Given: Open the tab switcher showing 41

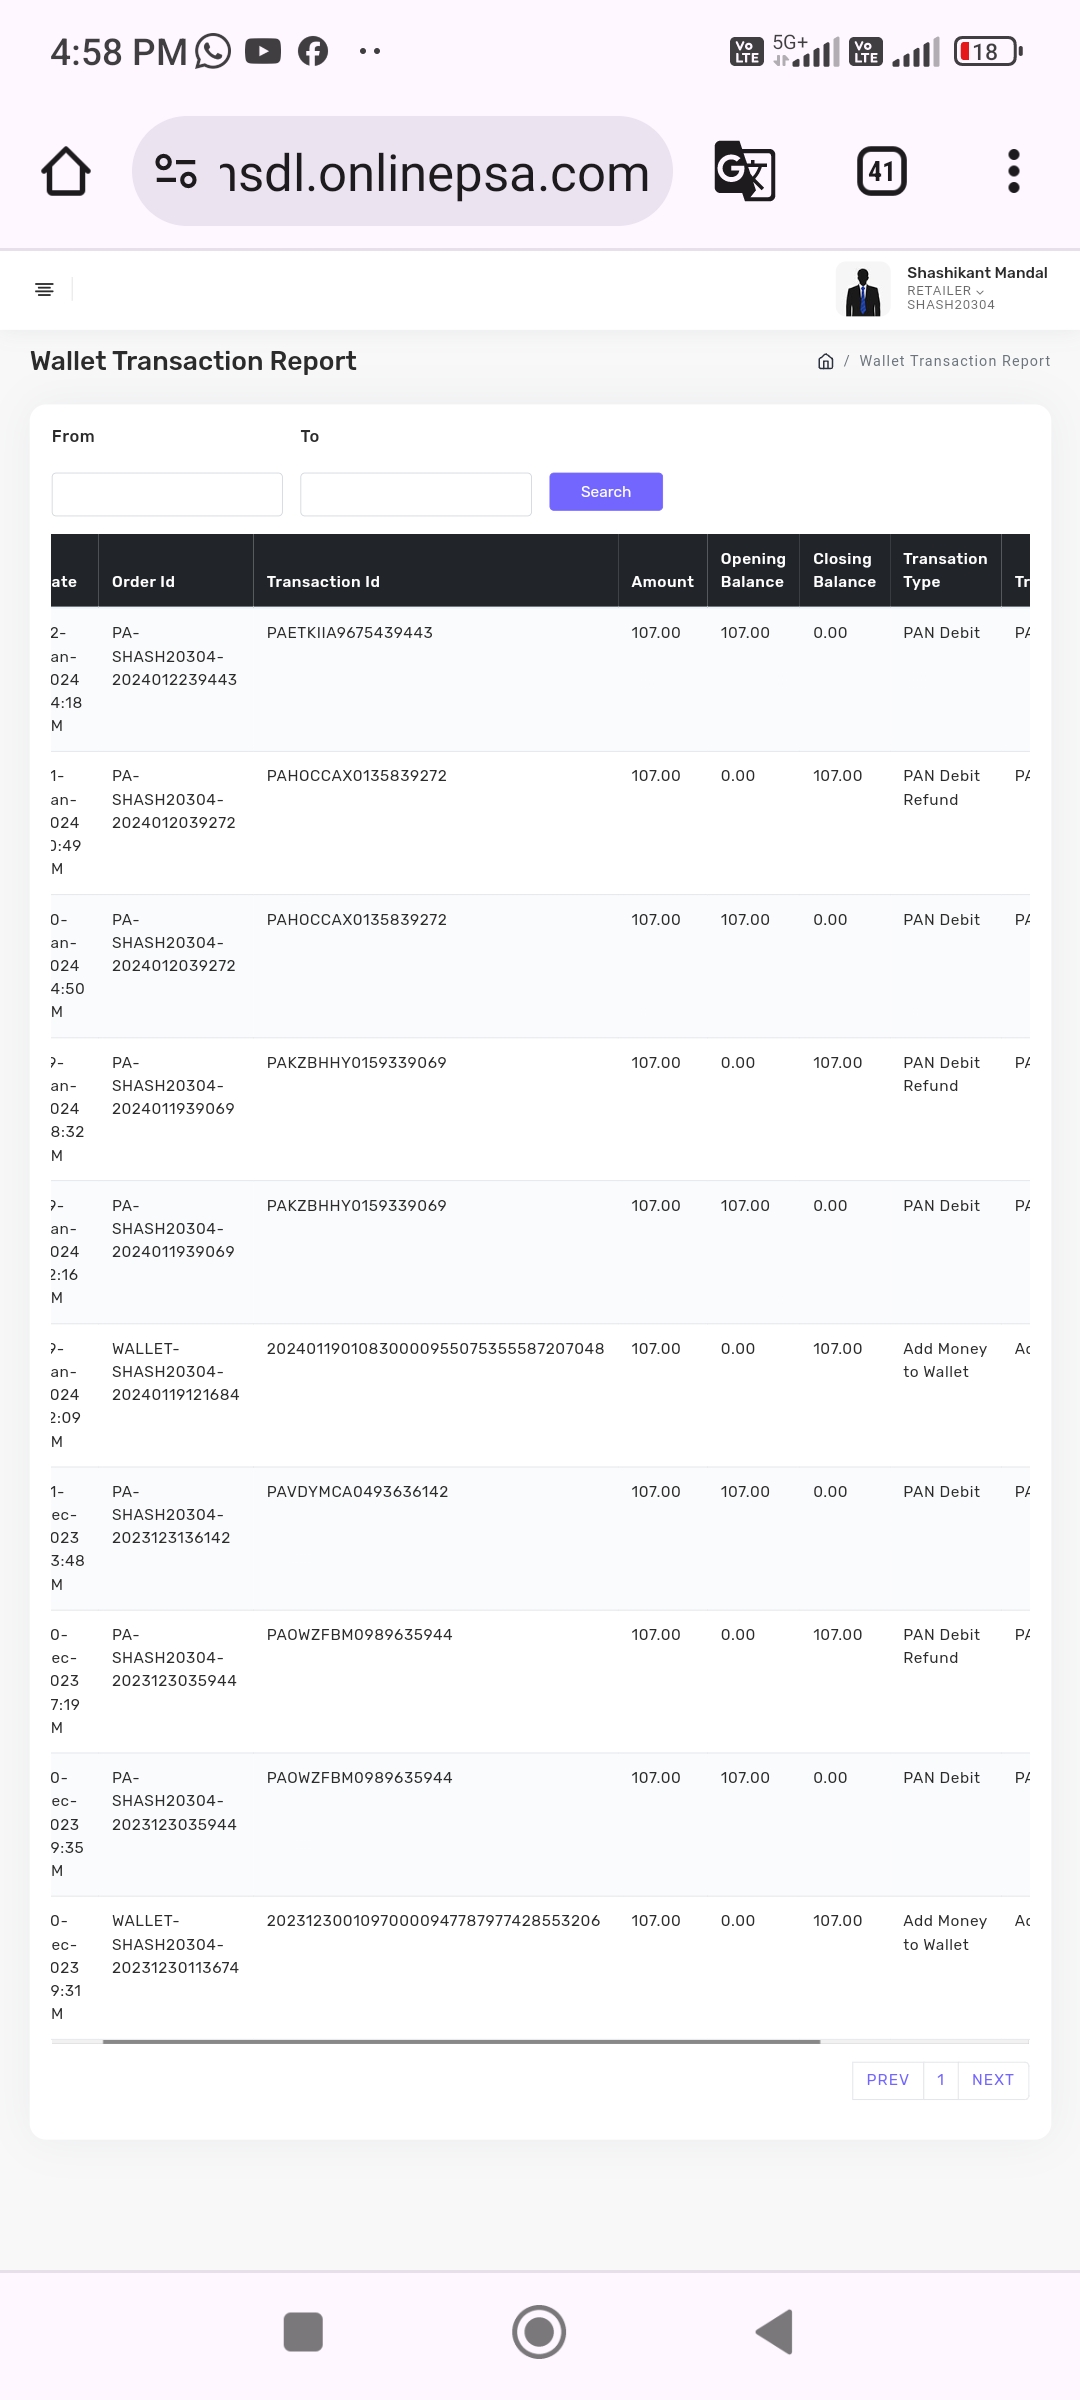Looking at the screenshot, I should click(881, 172).
